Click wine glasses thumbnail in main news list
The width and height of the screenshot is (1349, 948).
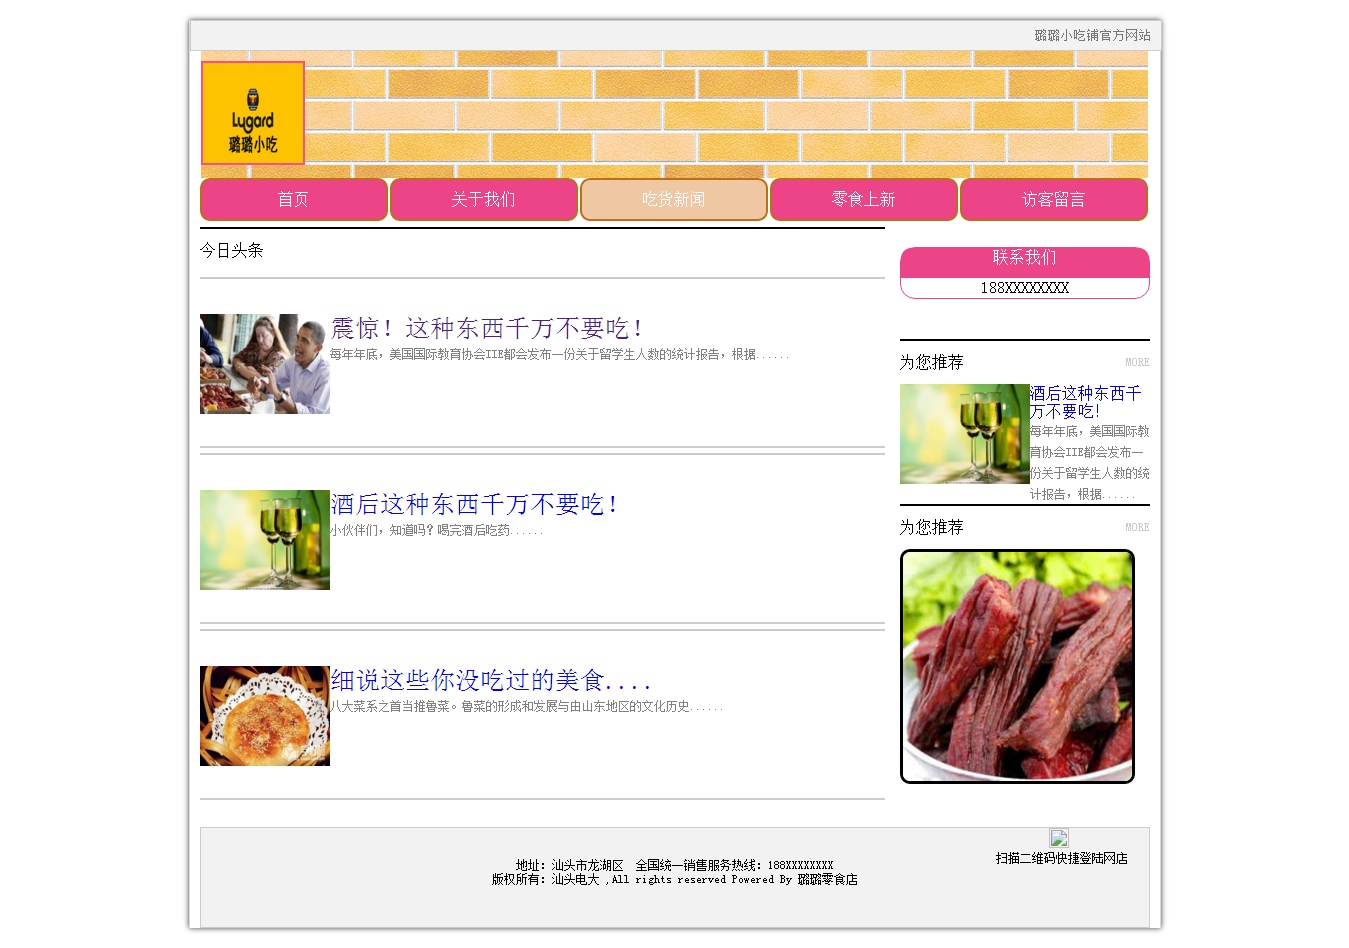[x=265, y=540]
